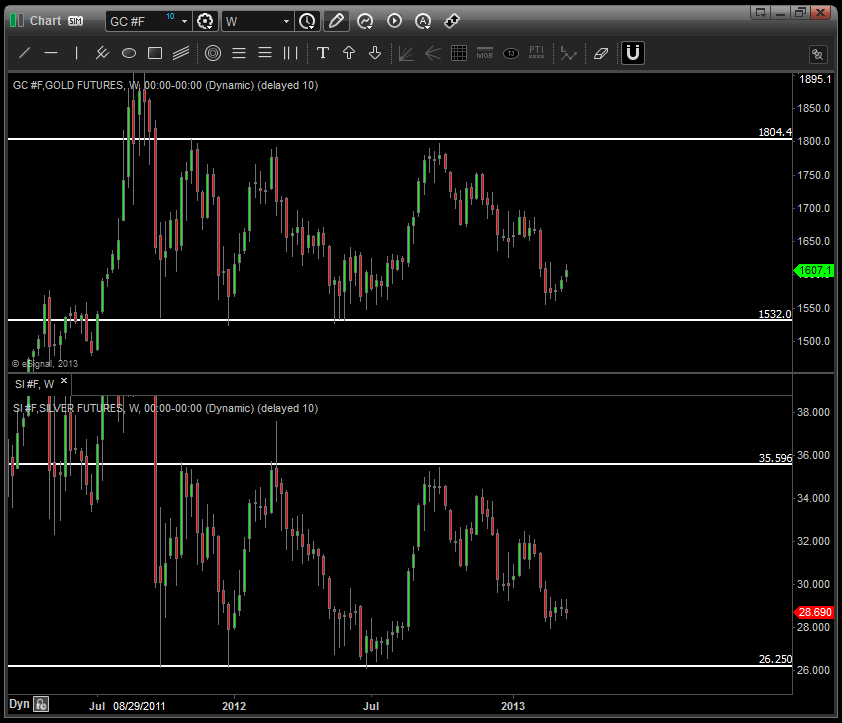Click the 1804.4 gold resistance line

coord(400,139)
